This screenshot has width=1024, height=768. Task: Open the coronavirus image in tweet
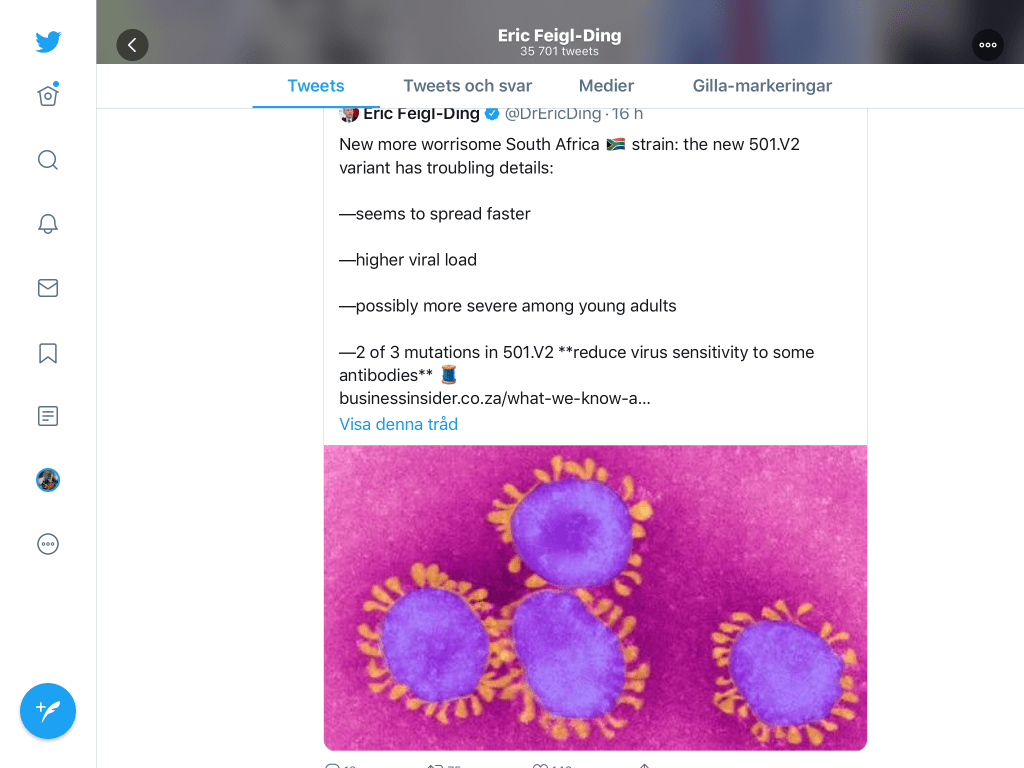coord(595,597)
